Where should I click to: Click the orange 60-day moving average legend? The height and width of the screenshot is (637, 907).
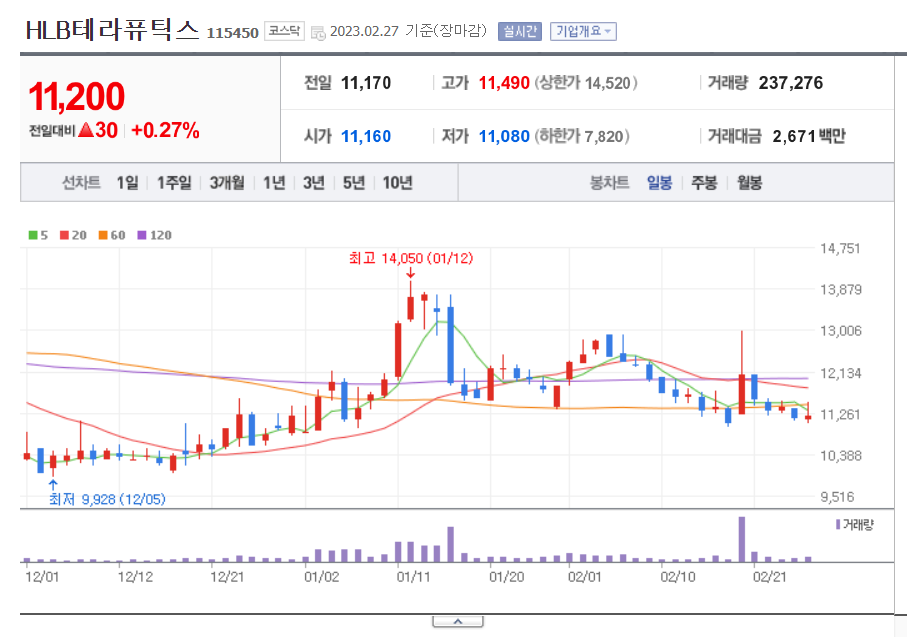[x=112, y=235]
